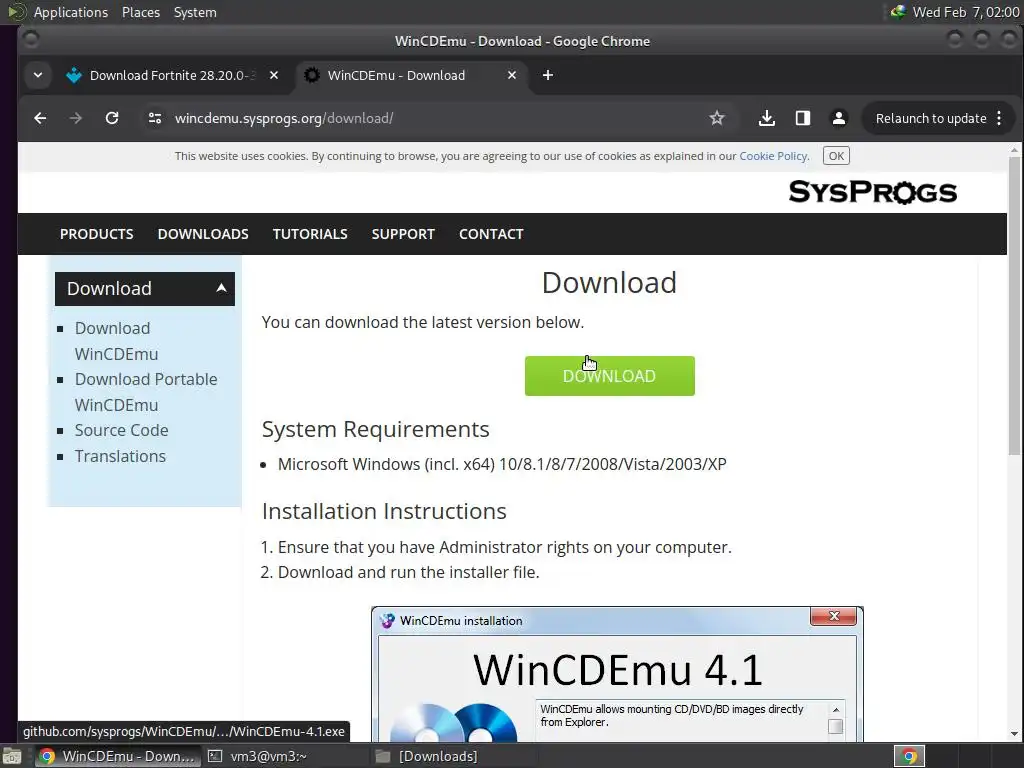The height and width of the screenshot is (768, 1024).
Task: Open the SUPPORT menu
Action: pyautogui.click(x=403, y=234)
